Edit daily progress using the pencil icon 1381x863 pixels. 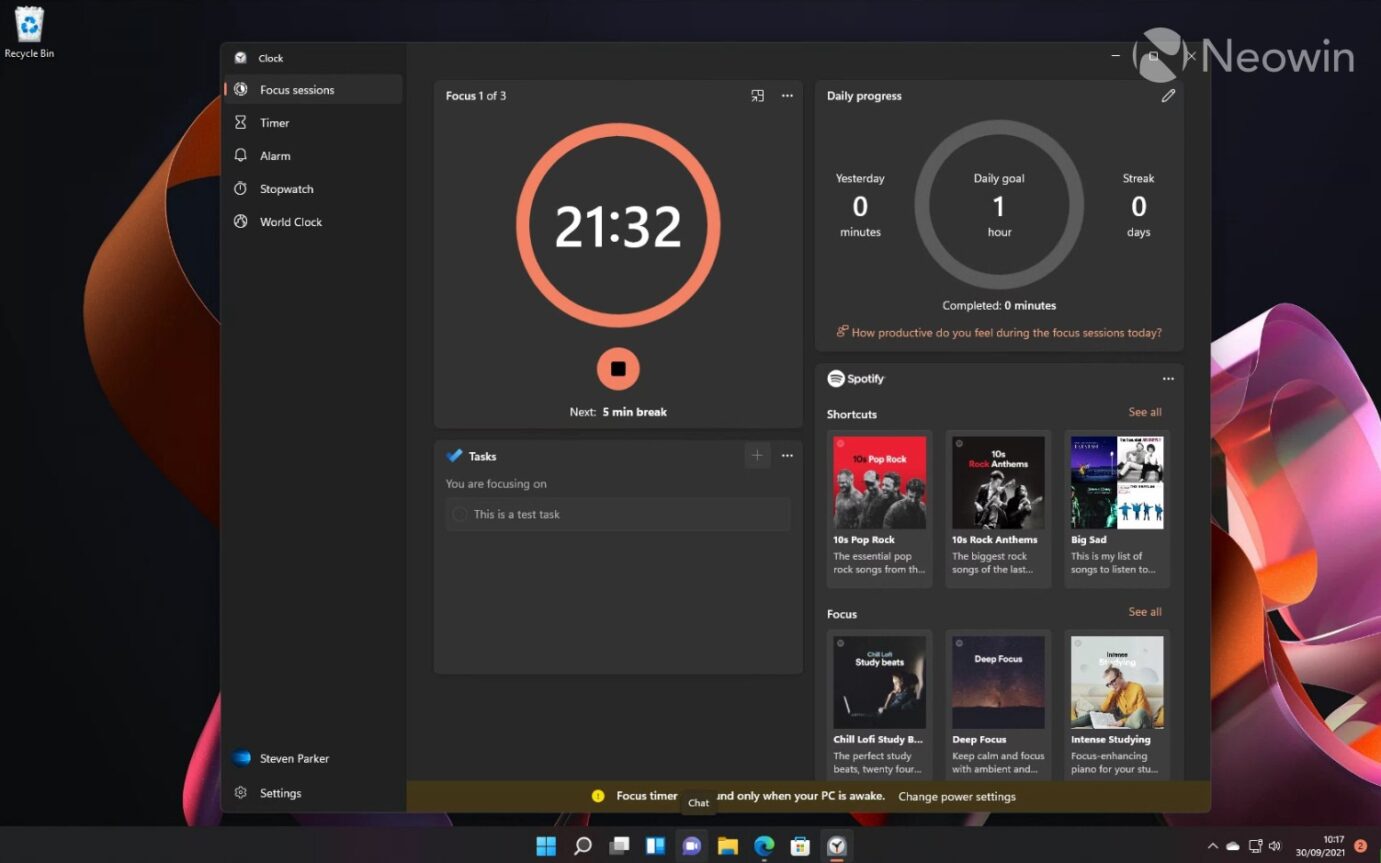1168,95
